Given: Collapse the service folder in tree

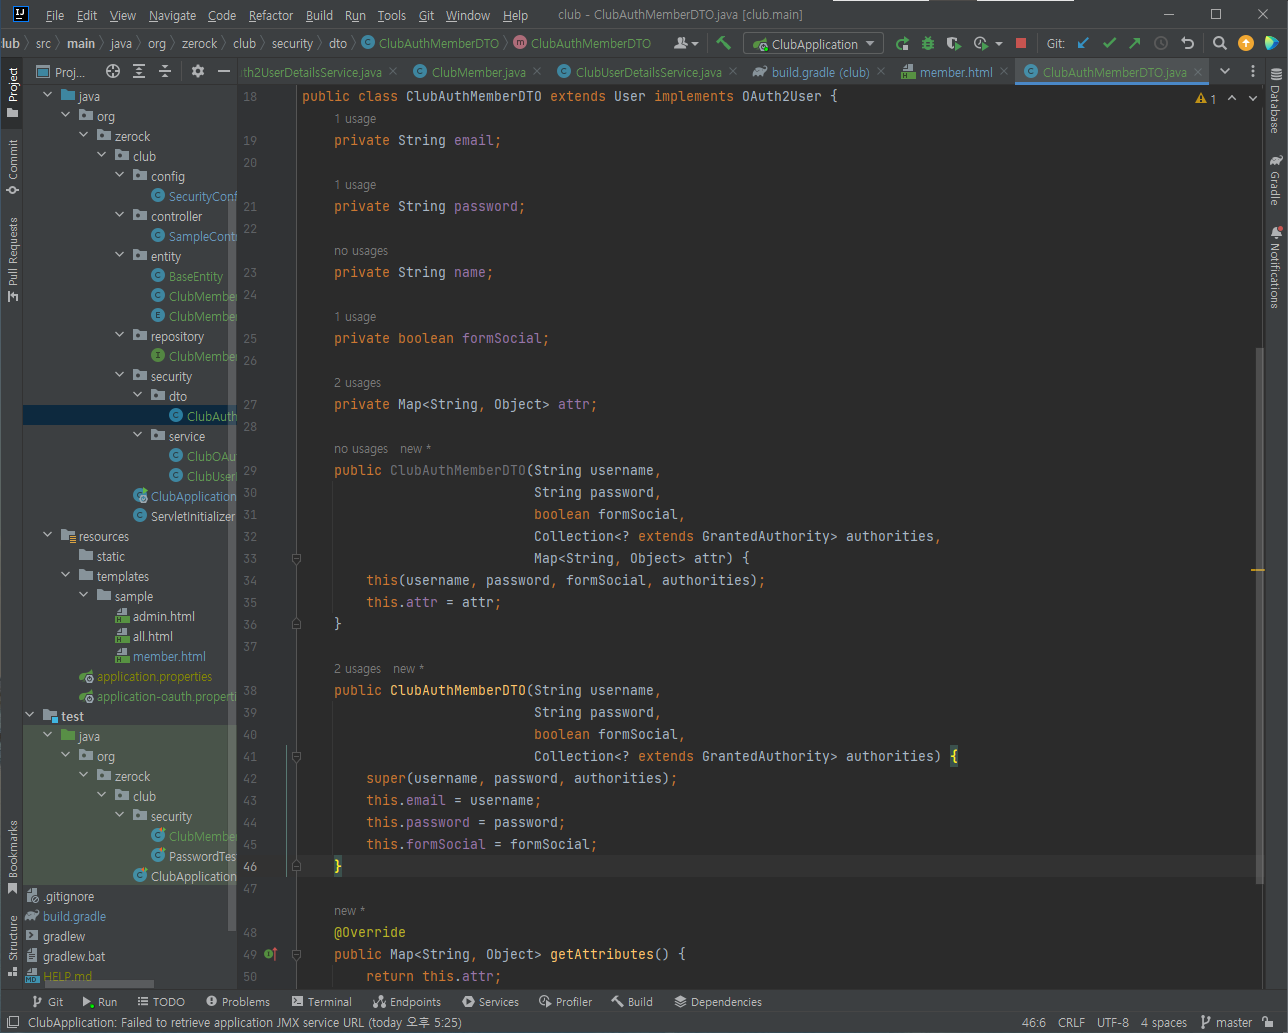Looking at the screenshot, I should pyautogui.click(x=138, y=435).
